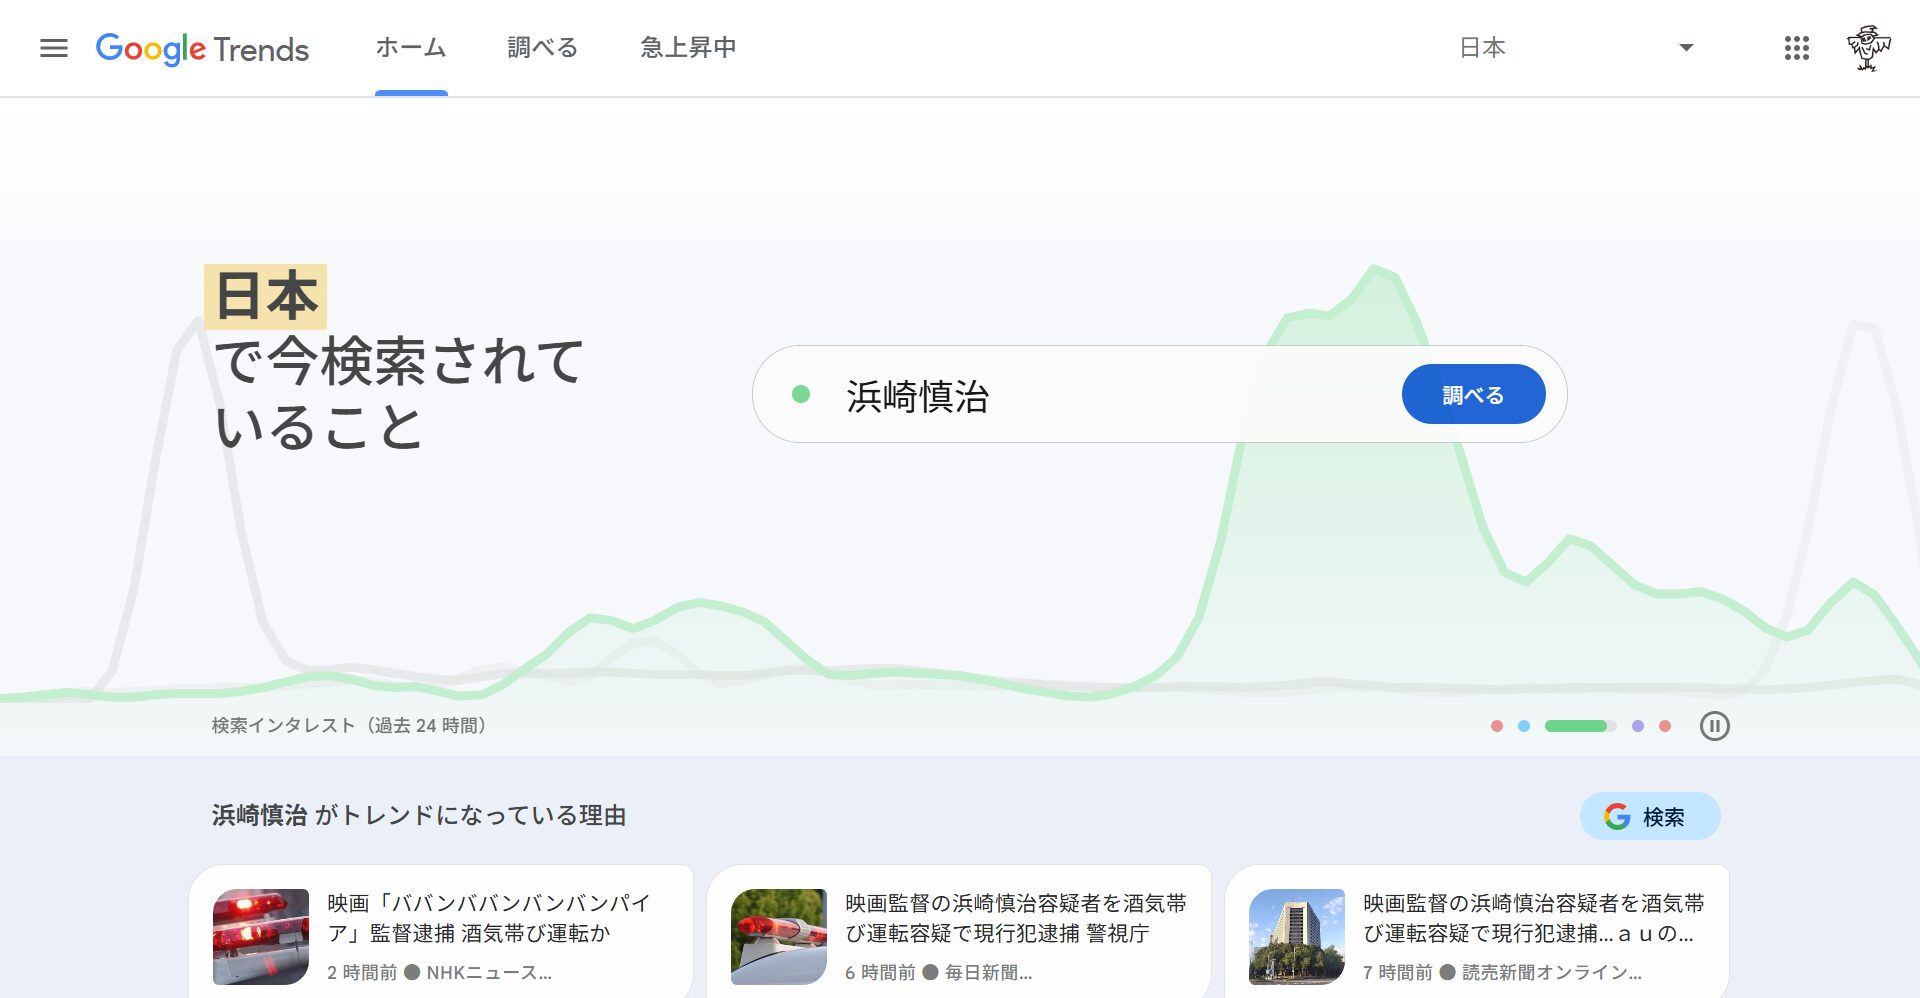The width and height of the screenshot is (1920, 998).
Task: Click the green active carousel progress bar
Action: pos(1580,726)
